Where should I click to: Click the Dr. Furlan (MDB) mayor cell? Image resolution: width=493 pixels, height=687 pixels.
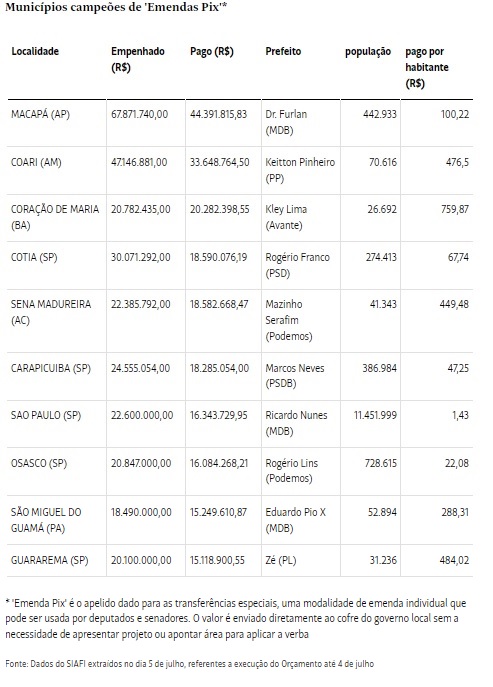(286, 122)
